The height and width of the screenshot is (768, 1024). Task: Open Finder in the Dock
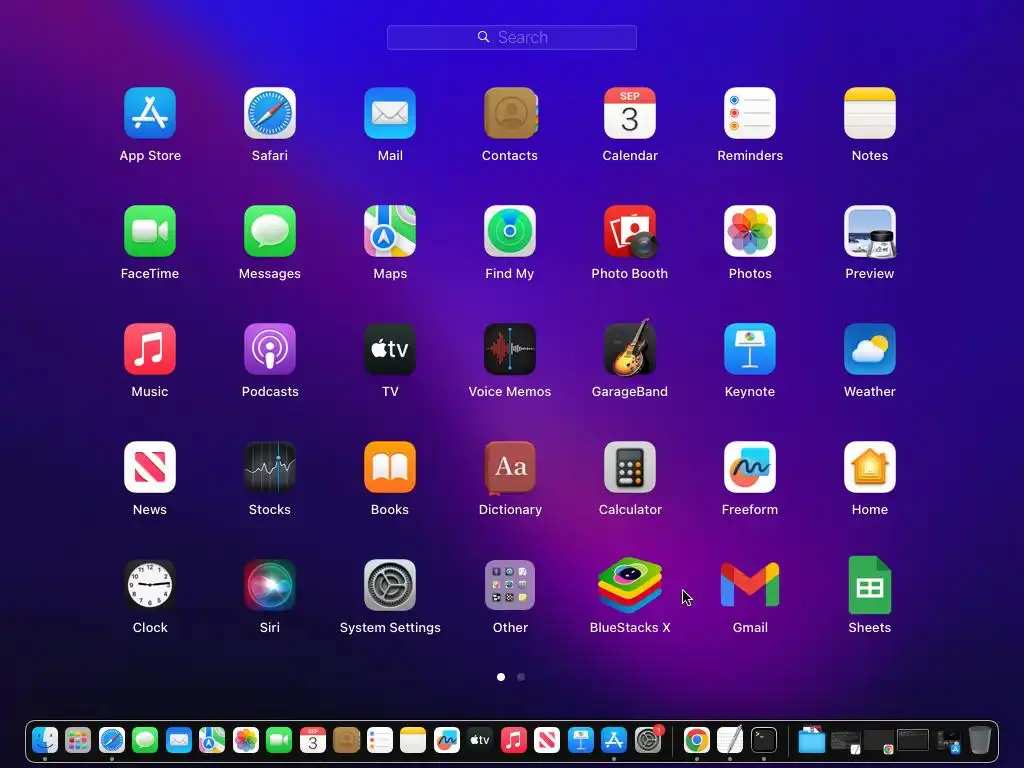click(45, 741)
